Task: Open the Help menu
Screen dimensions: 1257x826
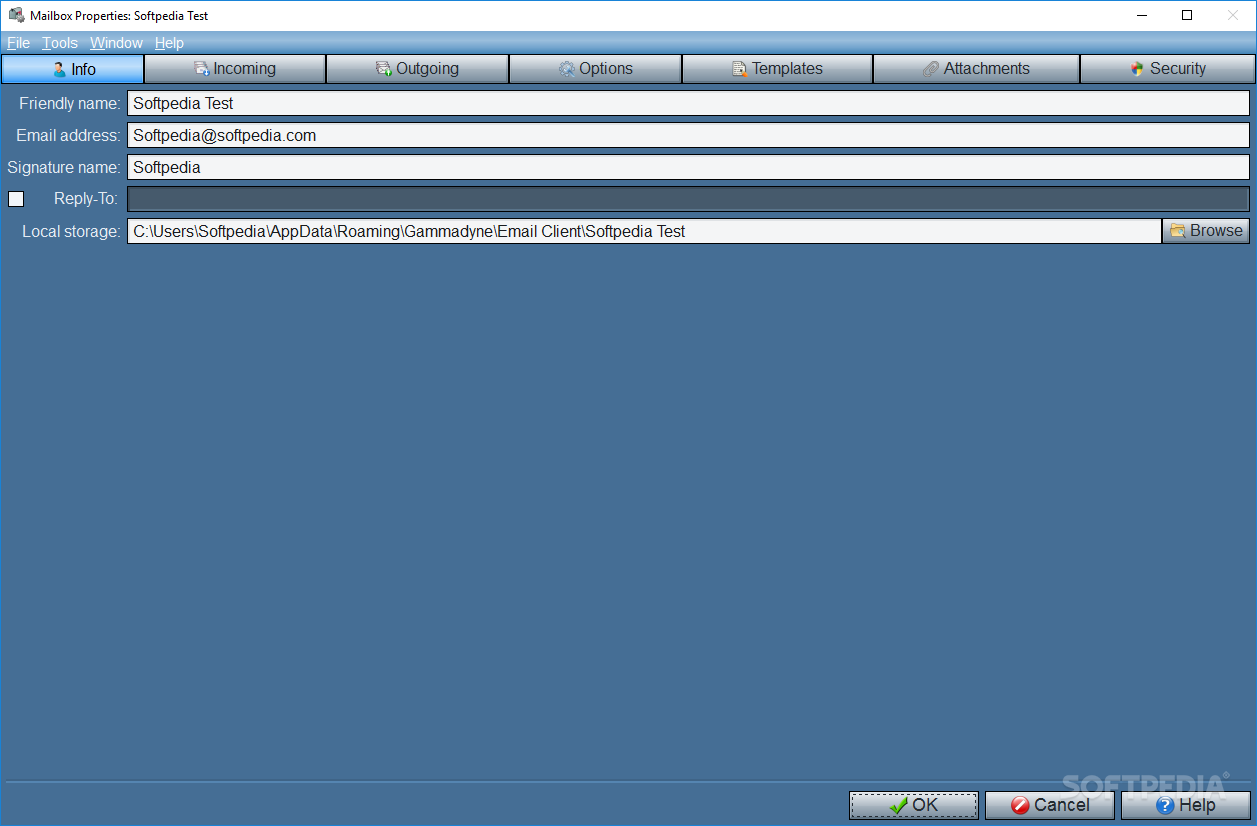Action: (169, 43)
